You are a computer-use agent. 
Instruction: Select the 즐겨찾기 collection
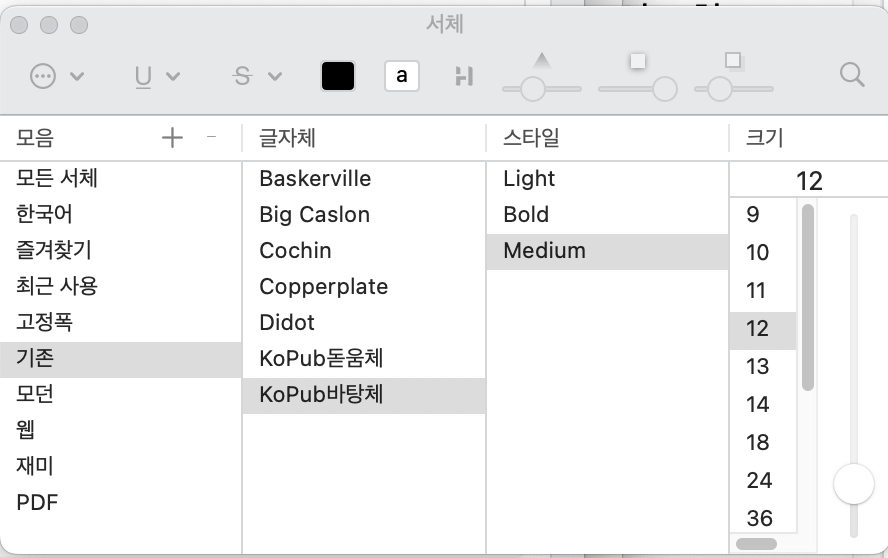tap(121, 250)
